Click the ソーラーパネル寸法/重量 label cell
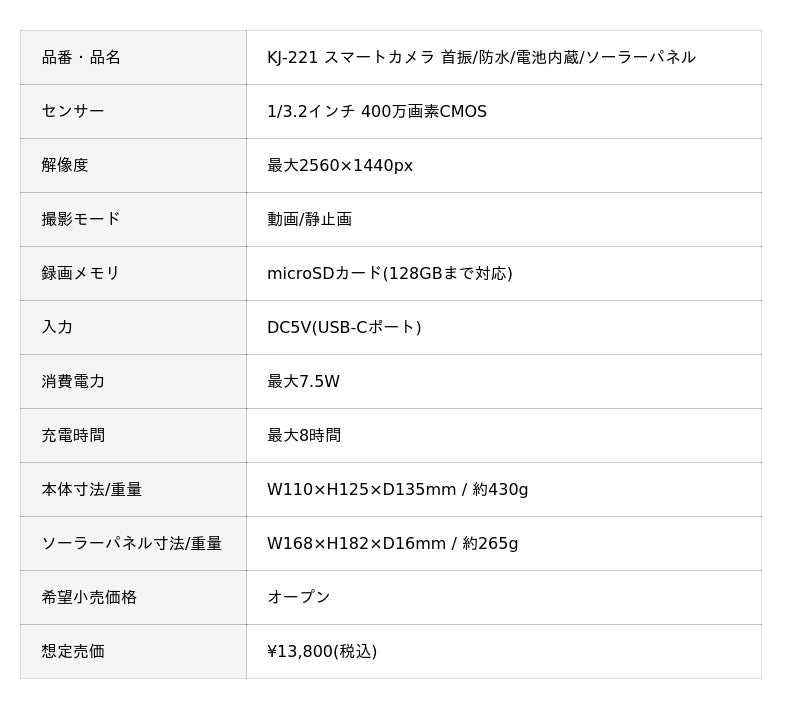The width and height of the screenshot is (800, 709). (x=133, y=544)
